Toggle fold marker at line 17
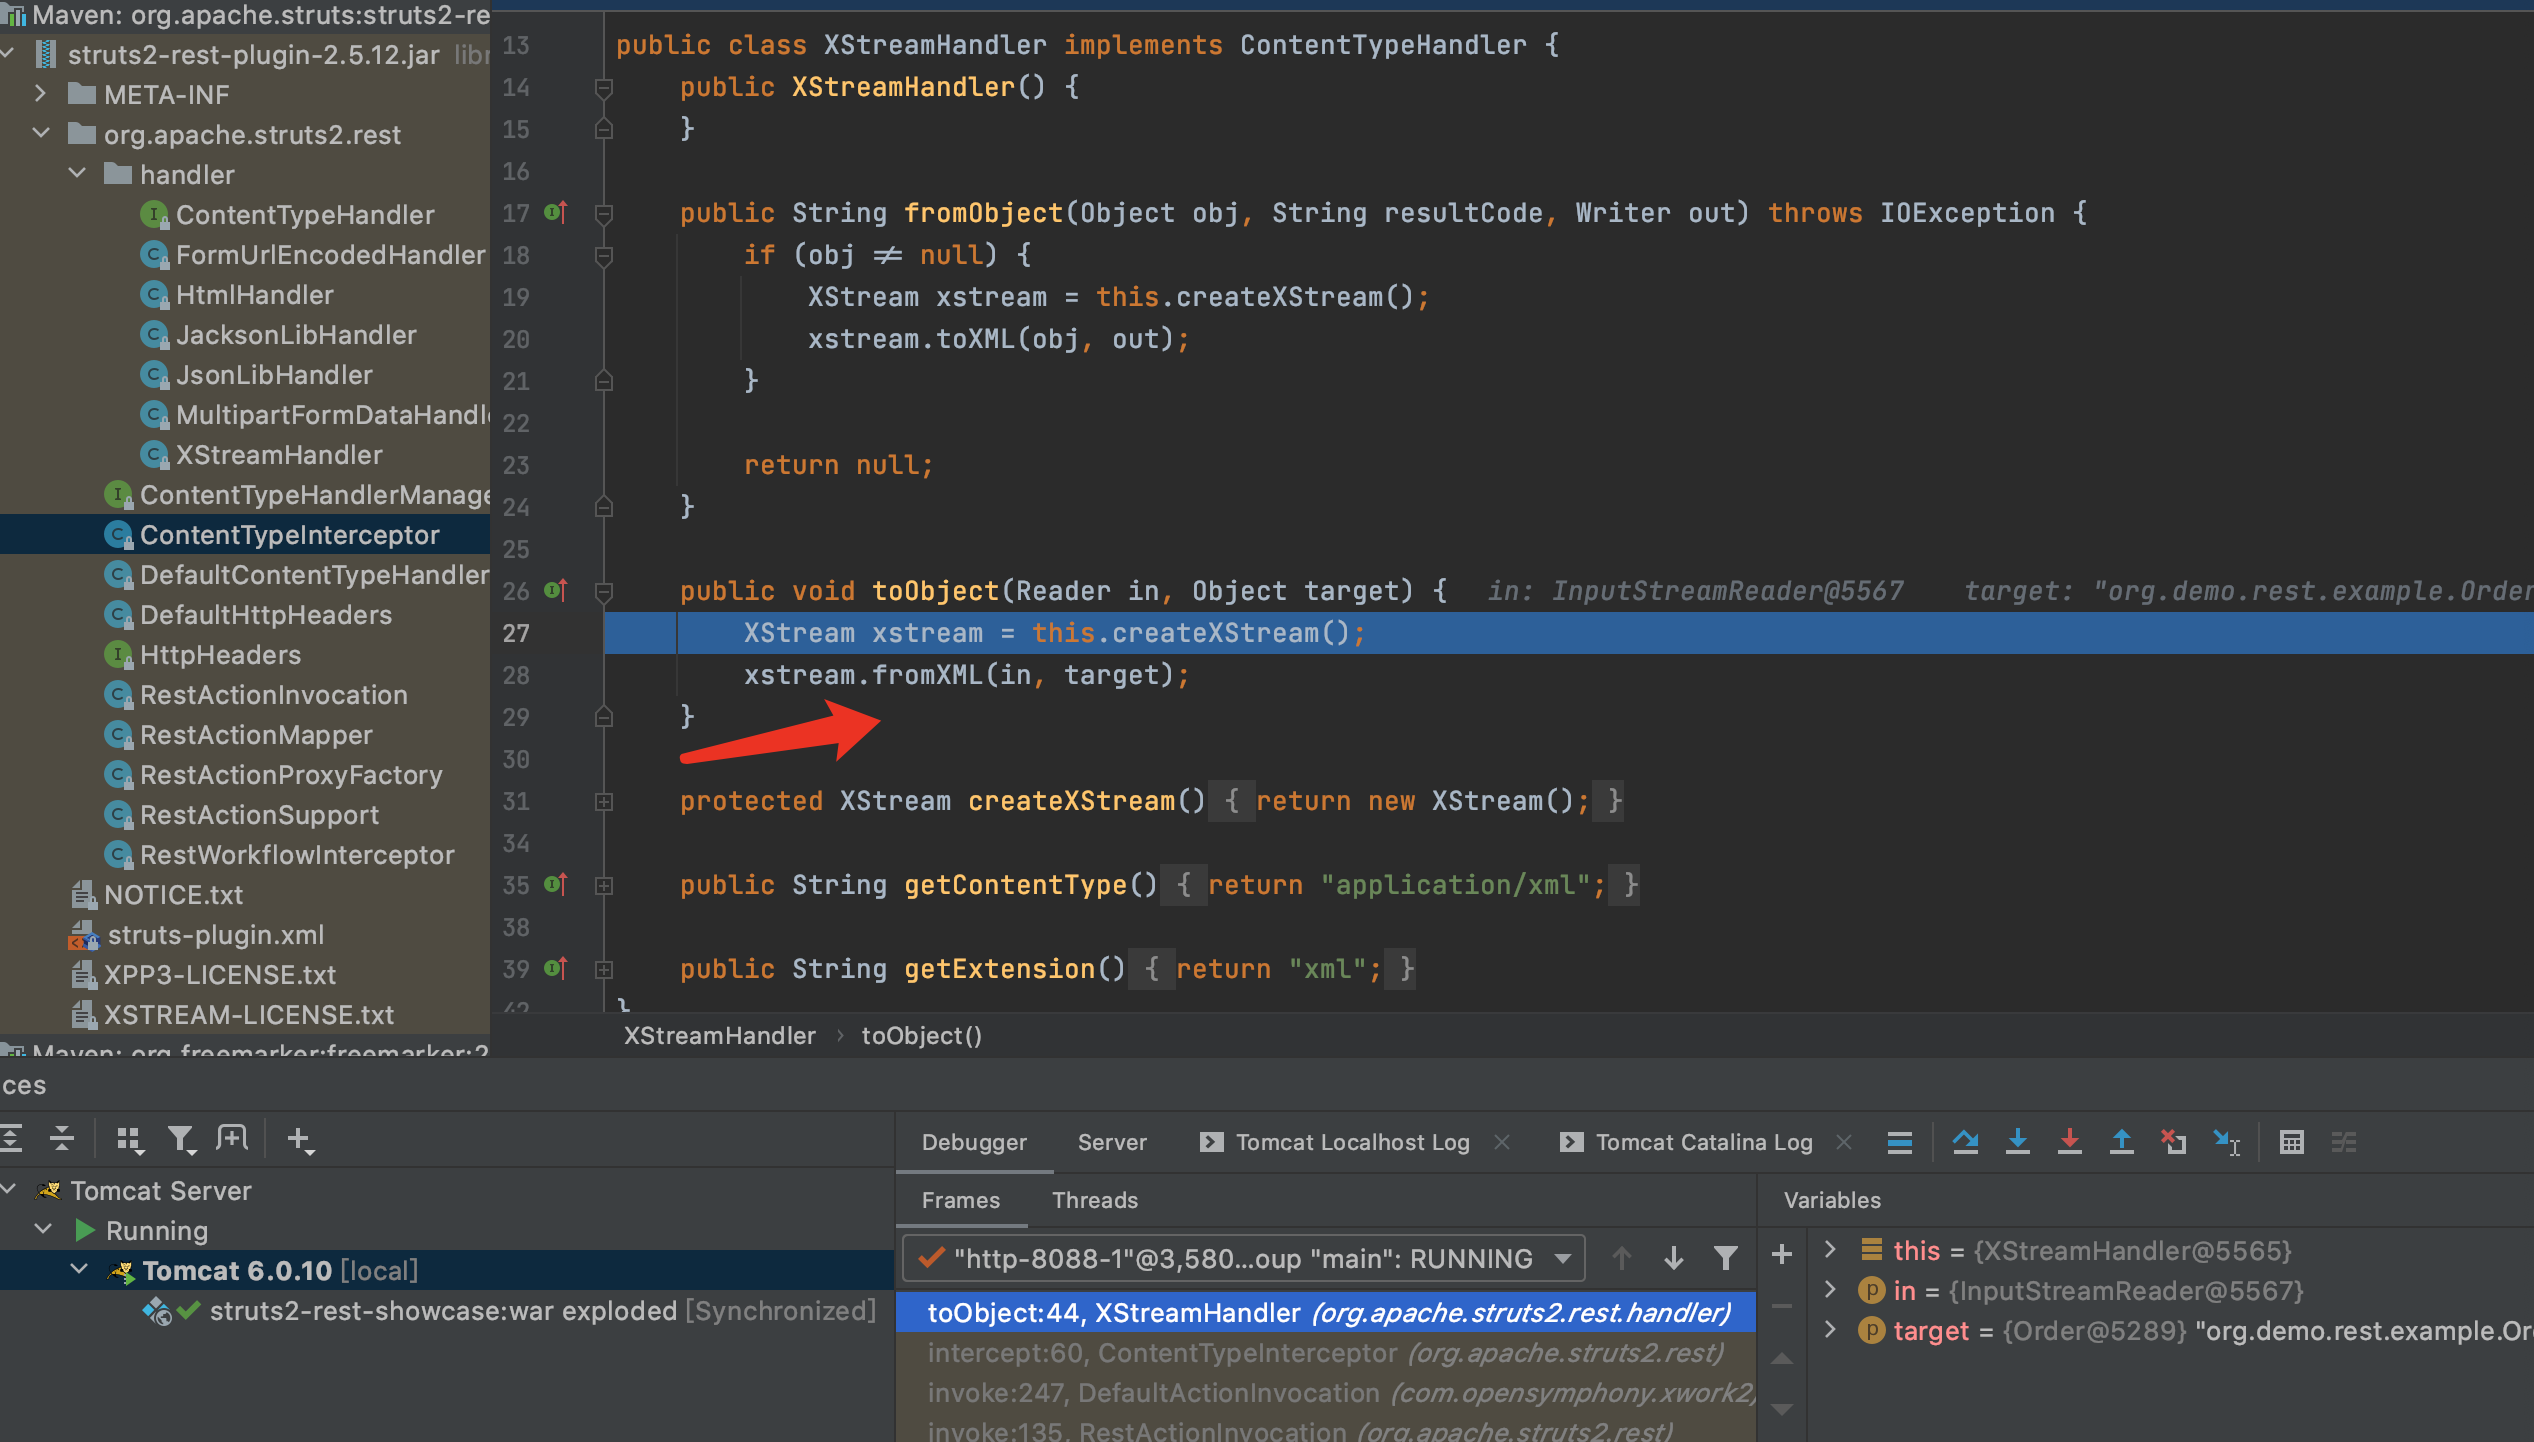The height and width of the screenshot is (1442, 2534). (604, 213)
